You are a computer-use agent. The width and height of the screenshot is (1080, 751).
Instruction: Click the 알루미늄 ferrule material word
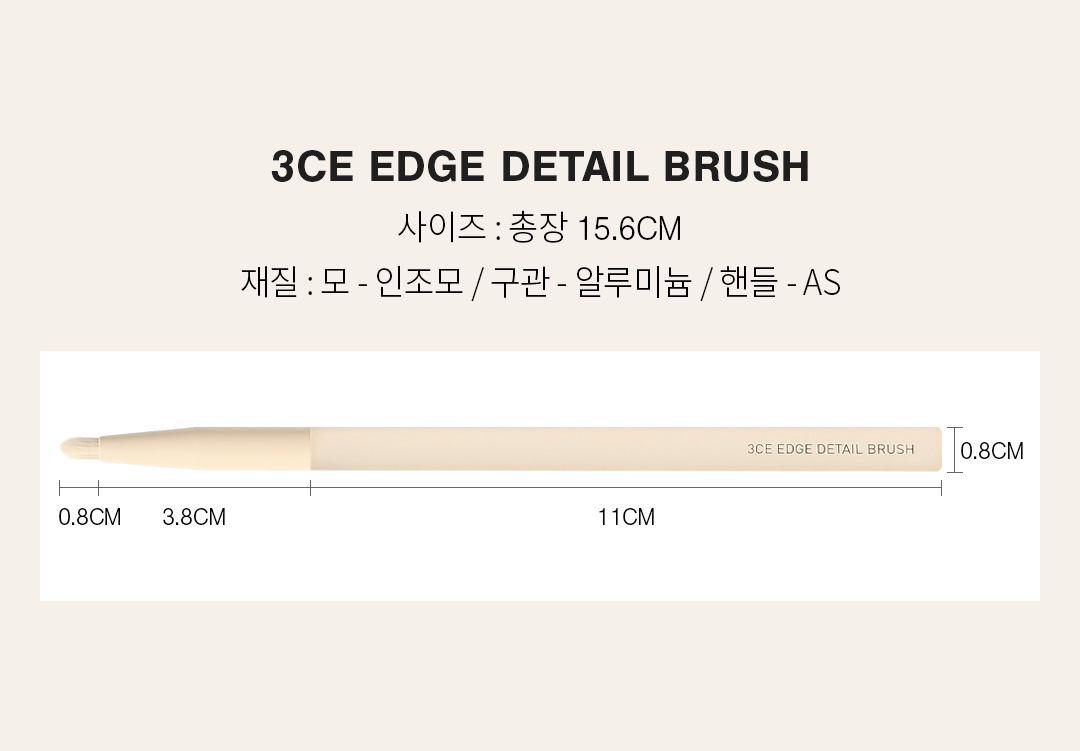point(634,283)
